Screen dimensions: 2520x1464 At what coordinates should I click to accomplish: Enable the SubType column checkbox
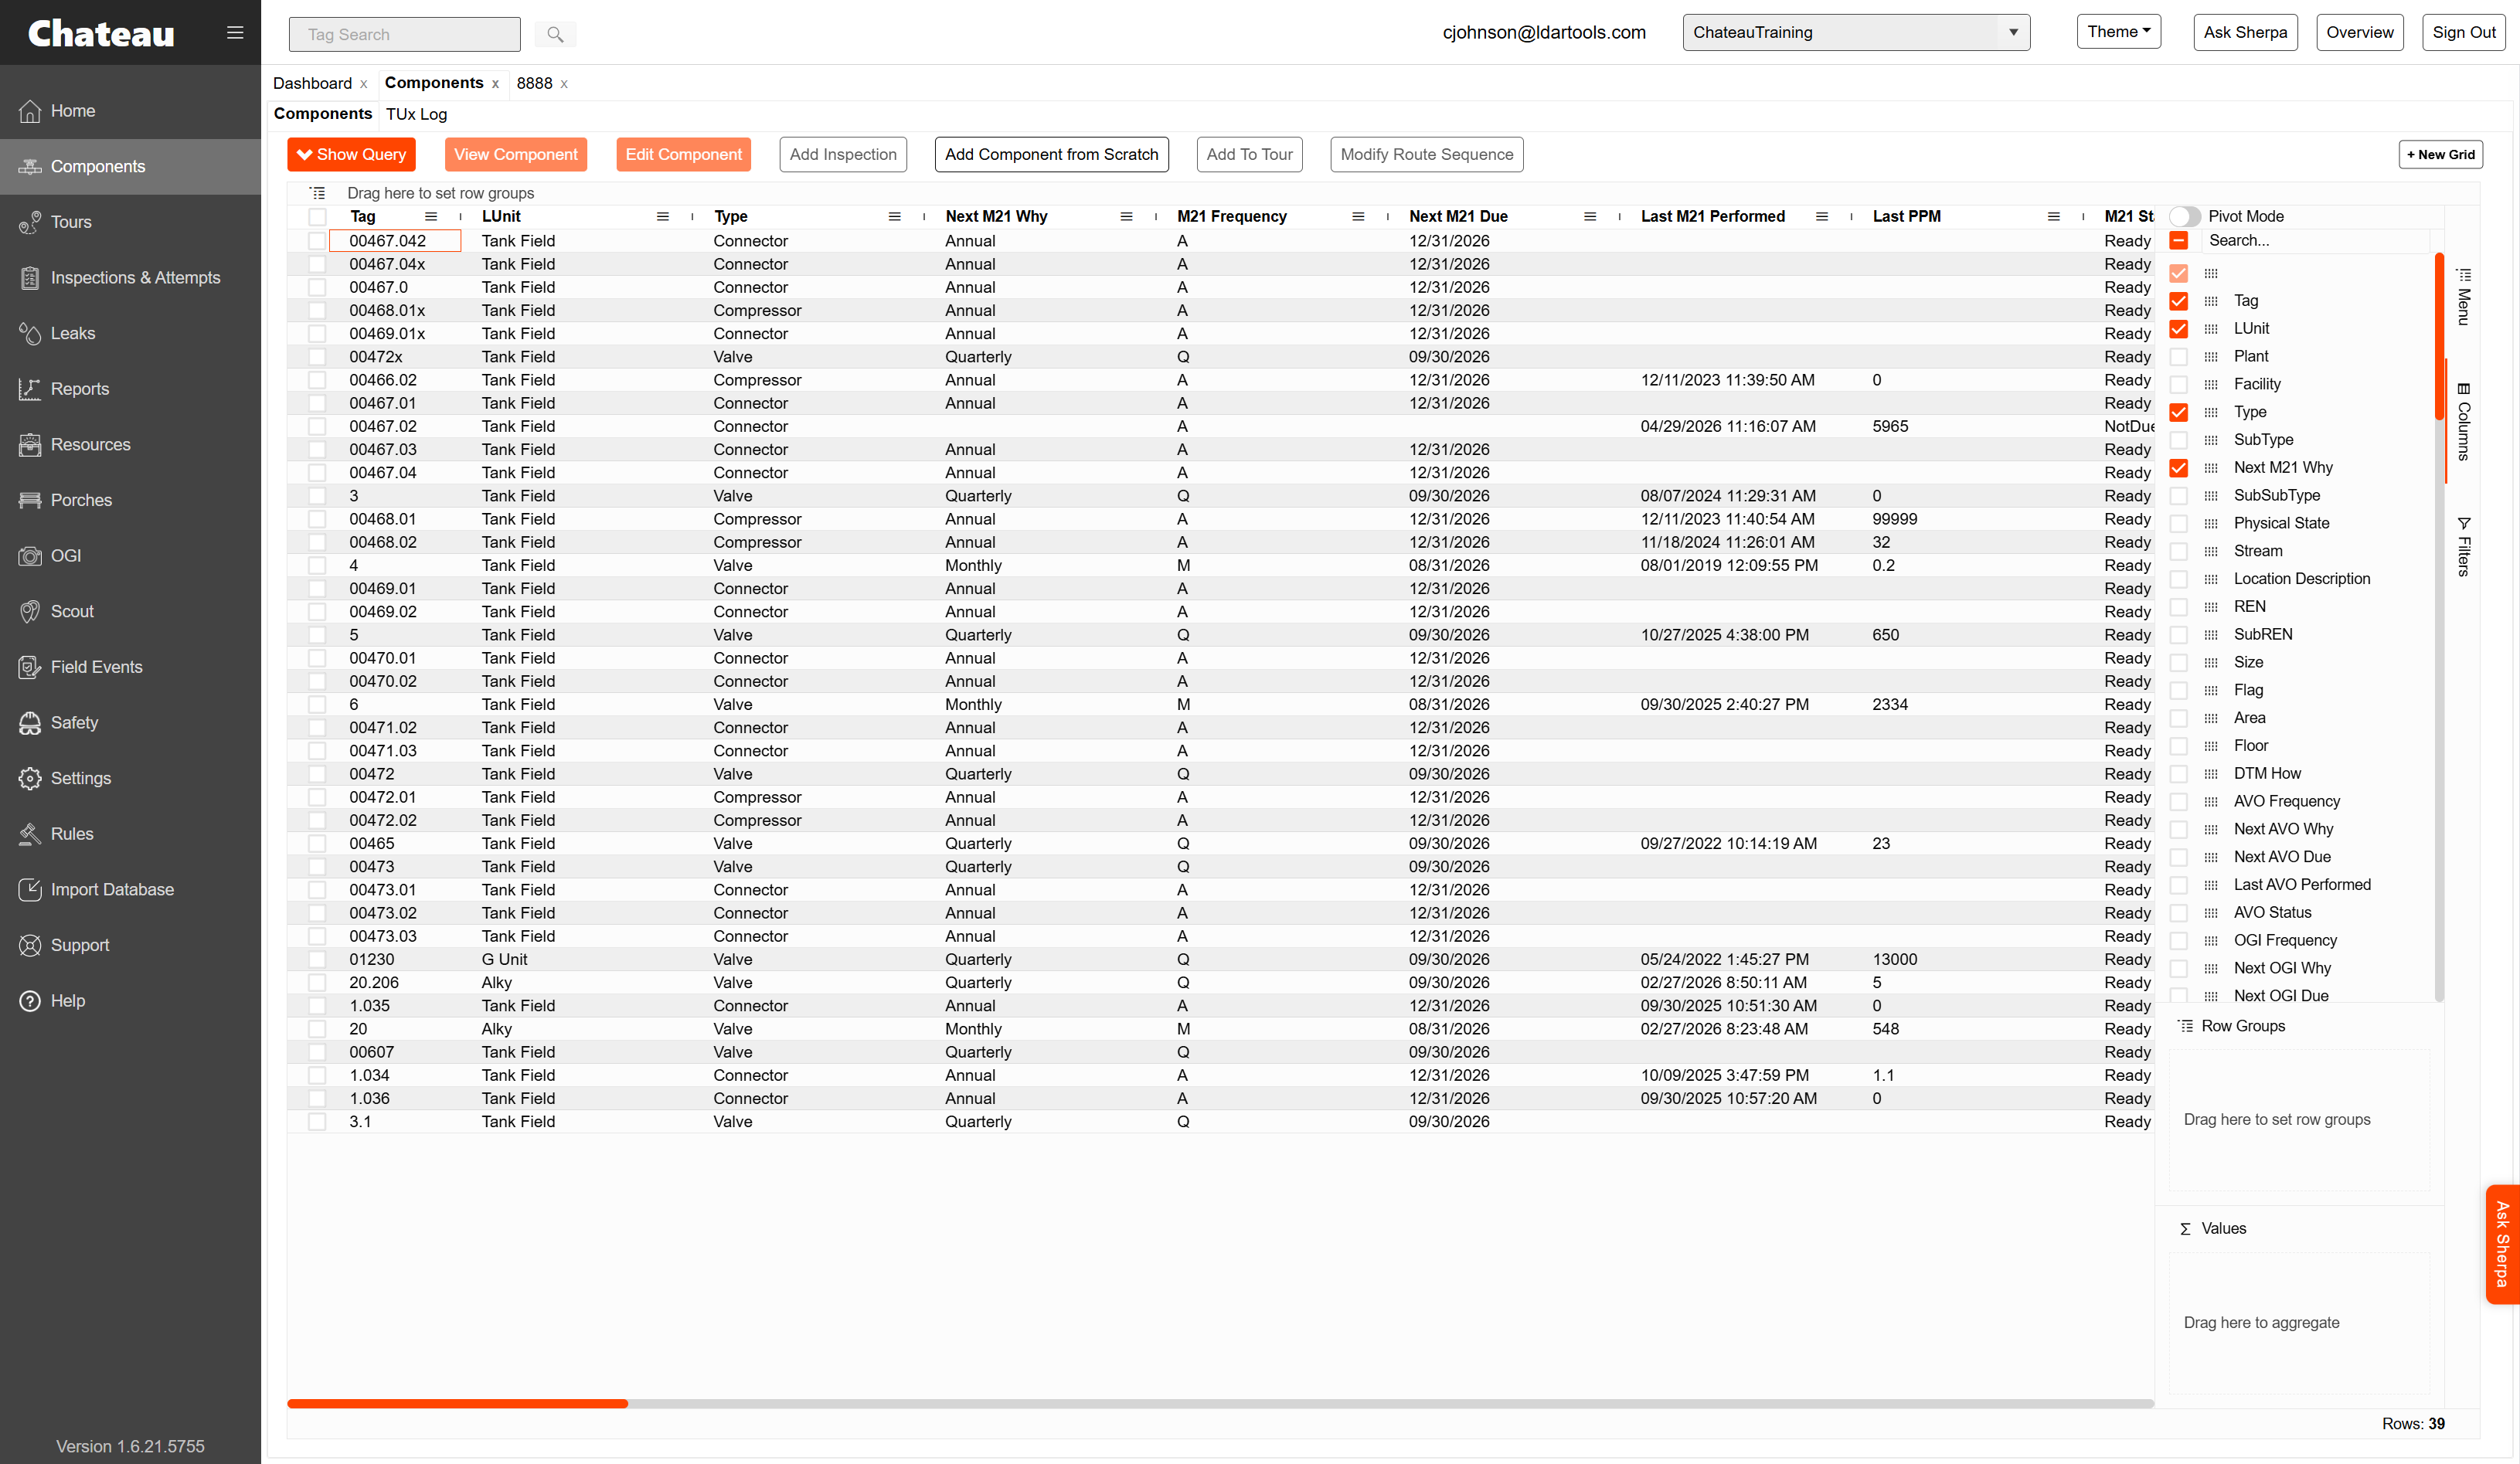[2179, 440]
